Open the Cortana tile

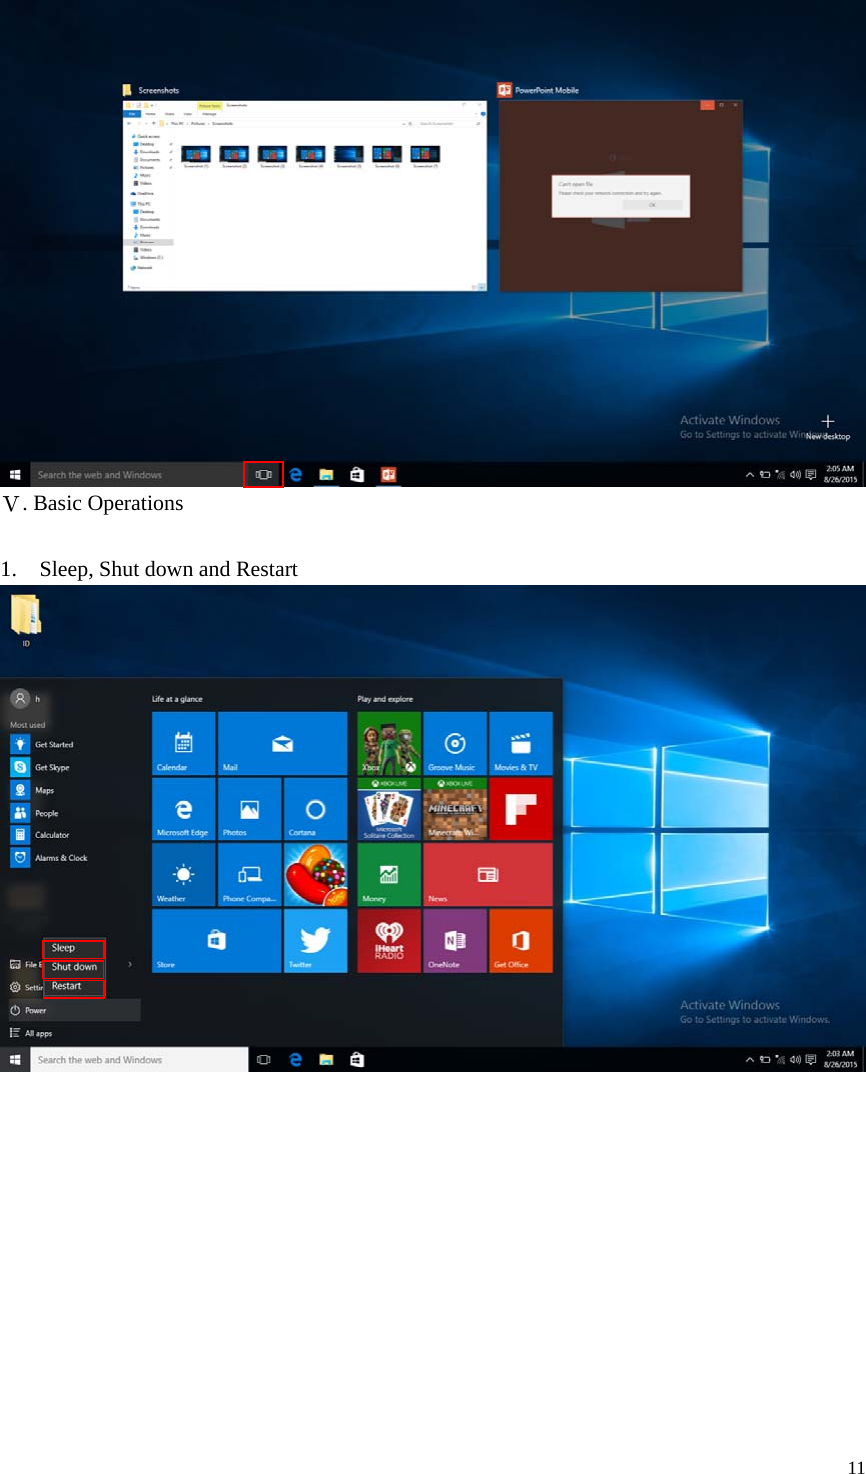click(315, 809)
